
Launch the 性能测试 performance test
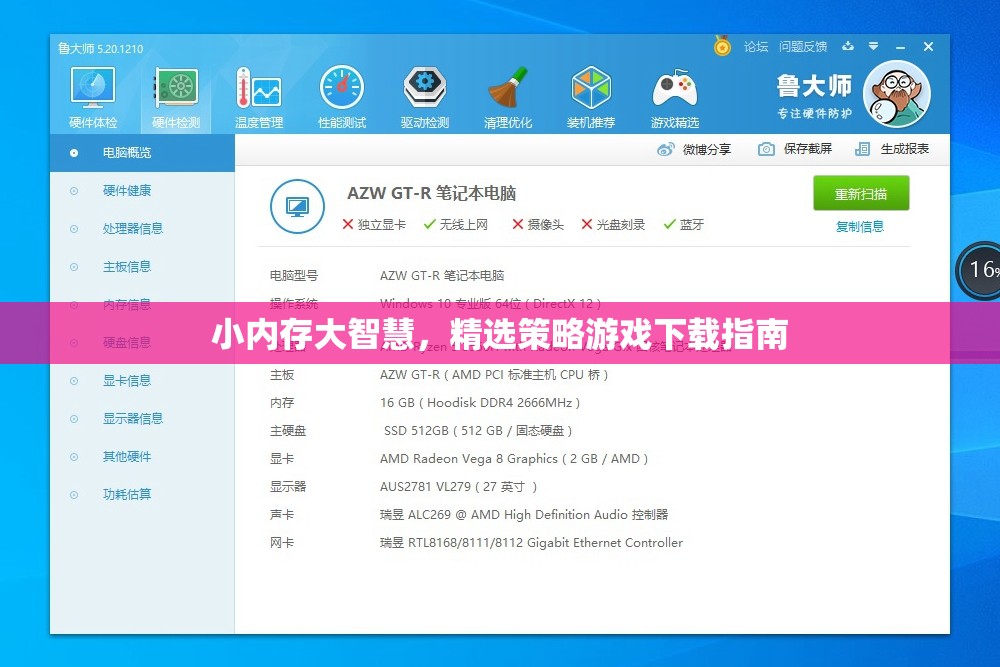pyautogui.click(x=342, y=98)
